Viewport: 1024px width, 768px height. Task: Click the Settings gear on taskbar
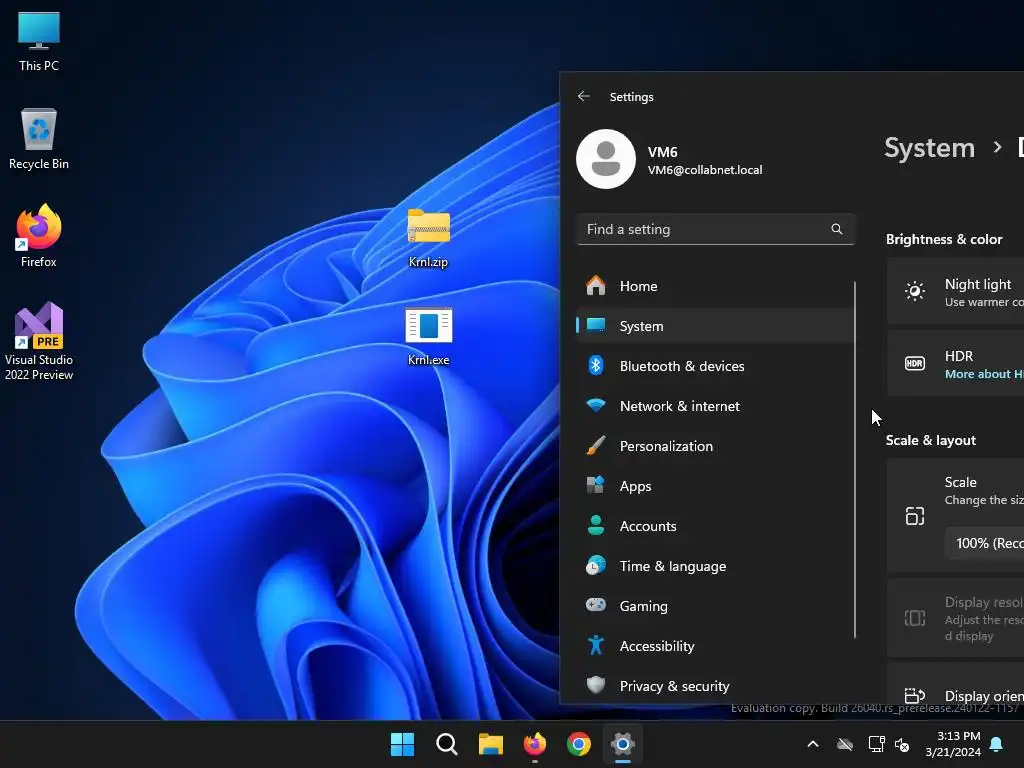pyautogui.click(x=623, y=744)
